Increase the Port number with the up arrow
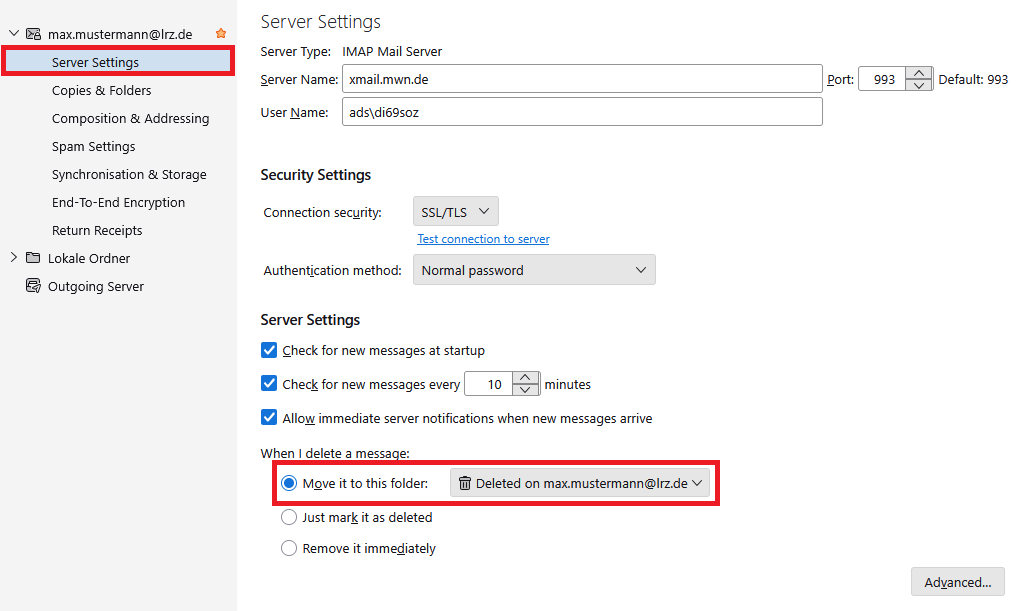 919,73
